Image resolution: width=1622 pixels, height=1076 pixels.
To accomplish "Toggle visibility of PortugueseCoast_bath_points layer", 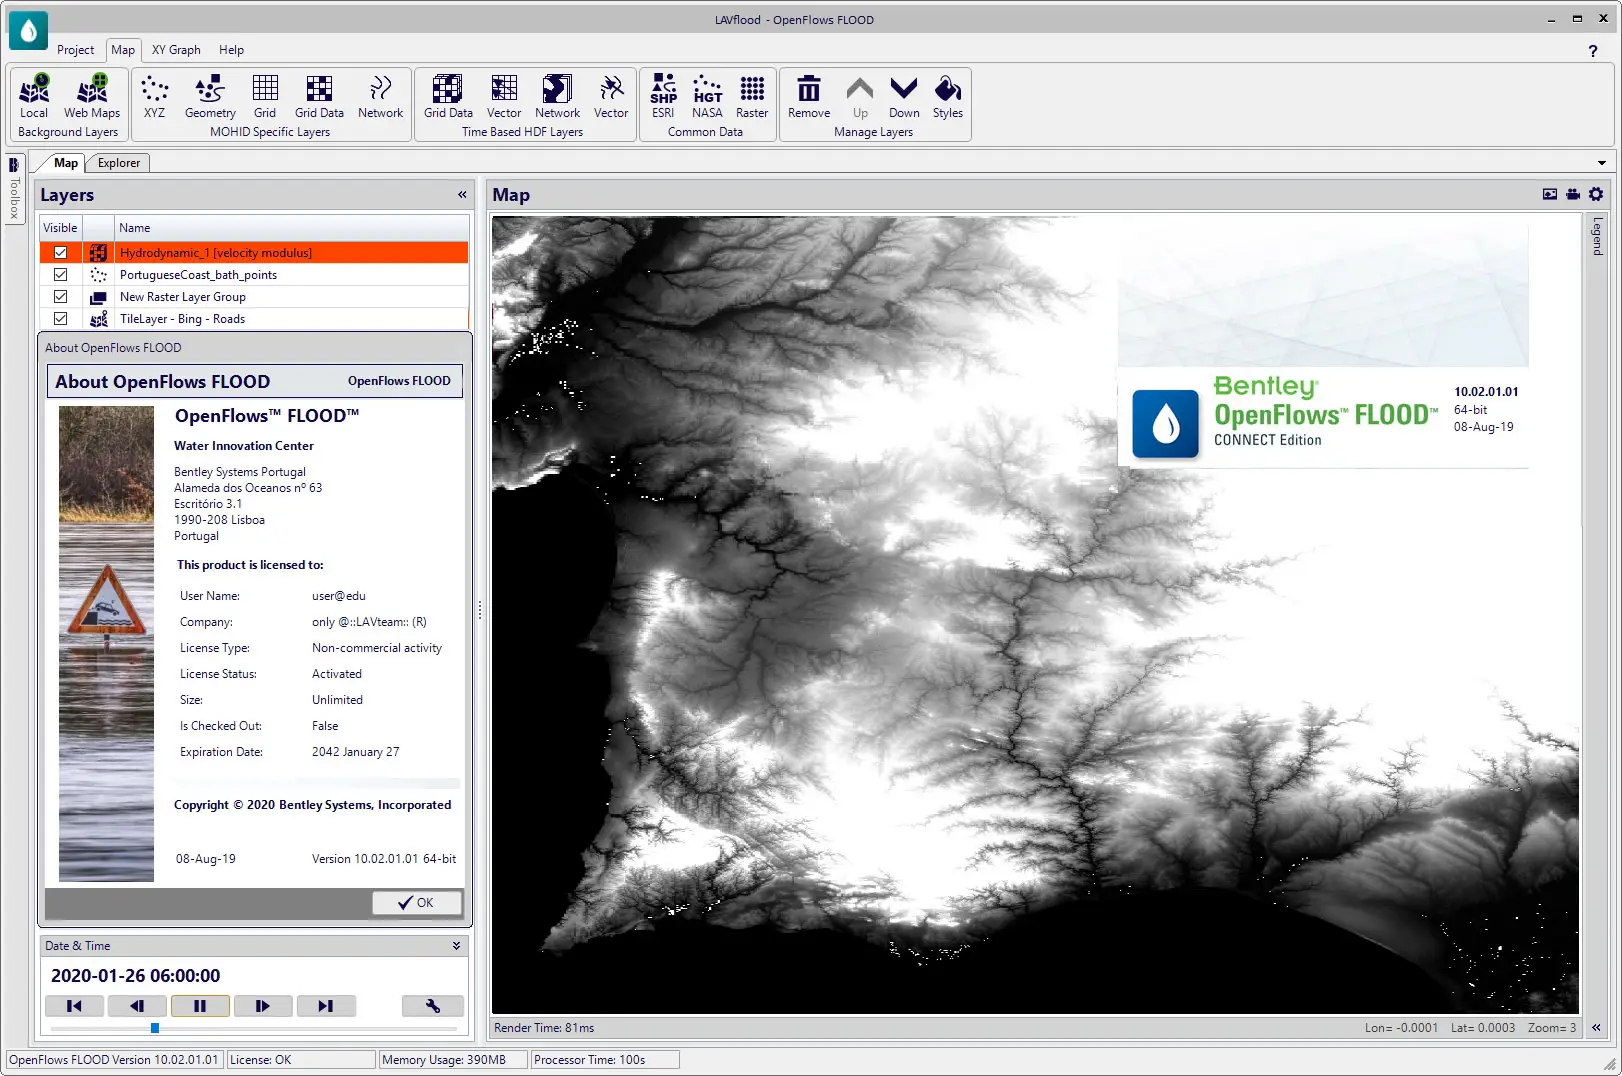I will 60,275.
